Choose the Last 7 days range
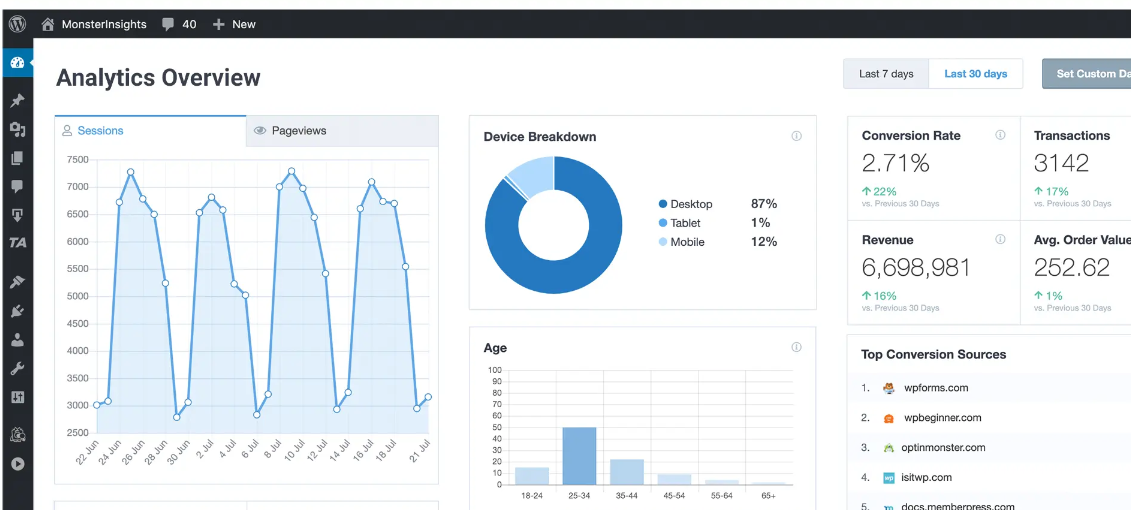The width and height of the screenshot is (1131, 510). tap(886, 74)
